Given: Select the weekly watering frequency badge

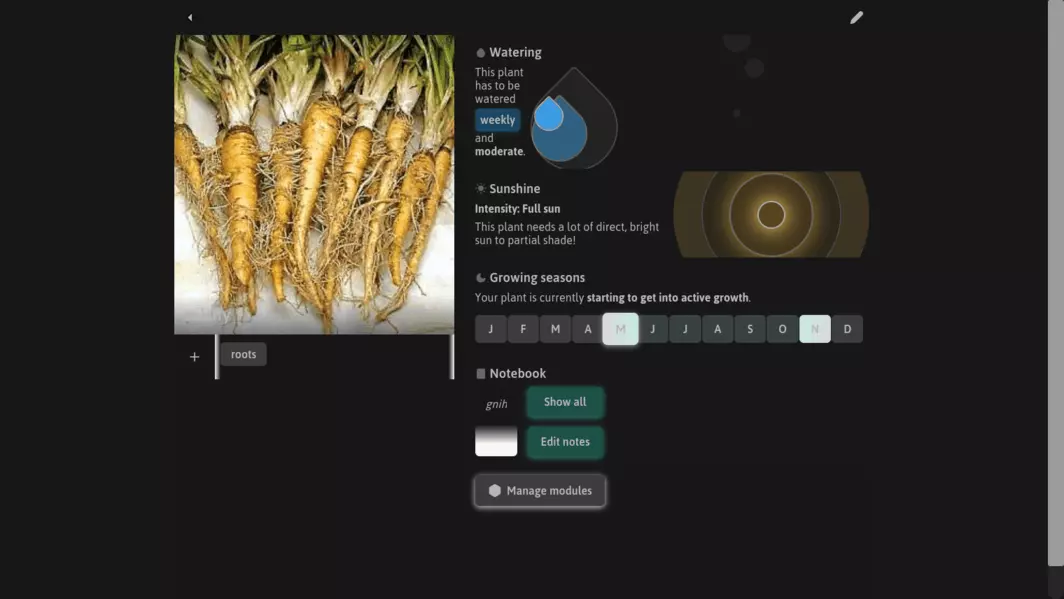Looking at the screenshot, I should (497, 120).
